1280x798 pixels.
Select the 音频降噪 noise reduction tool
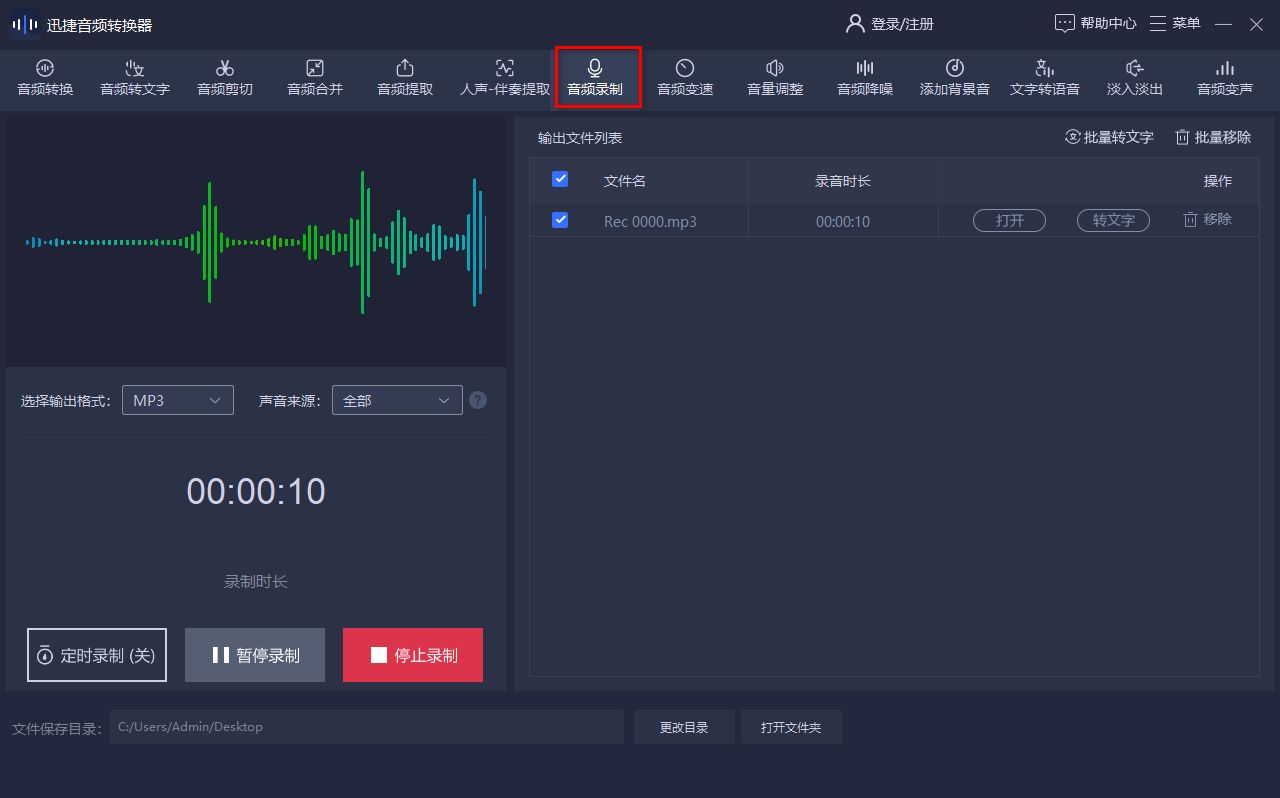863,78
